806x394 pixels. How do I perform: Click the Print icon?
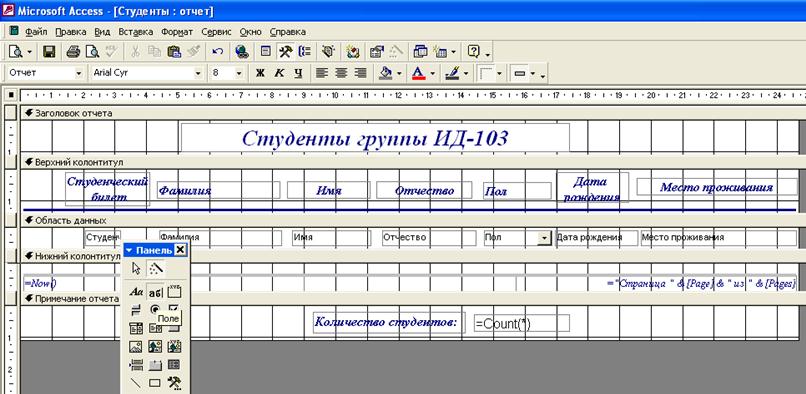[x=74, y=51]
